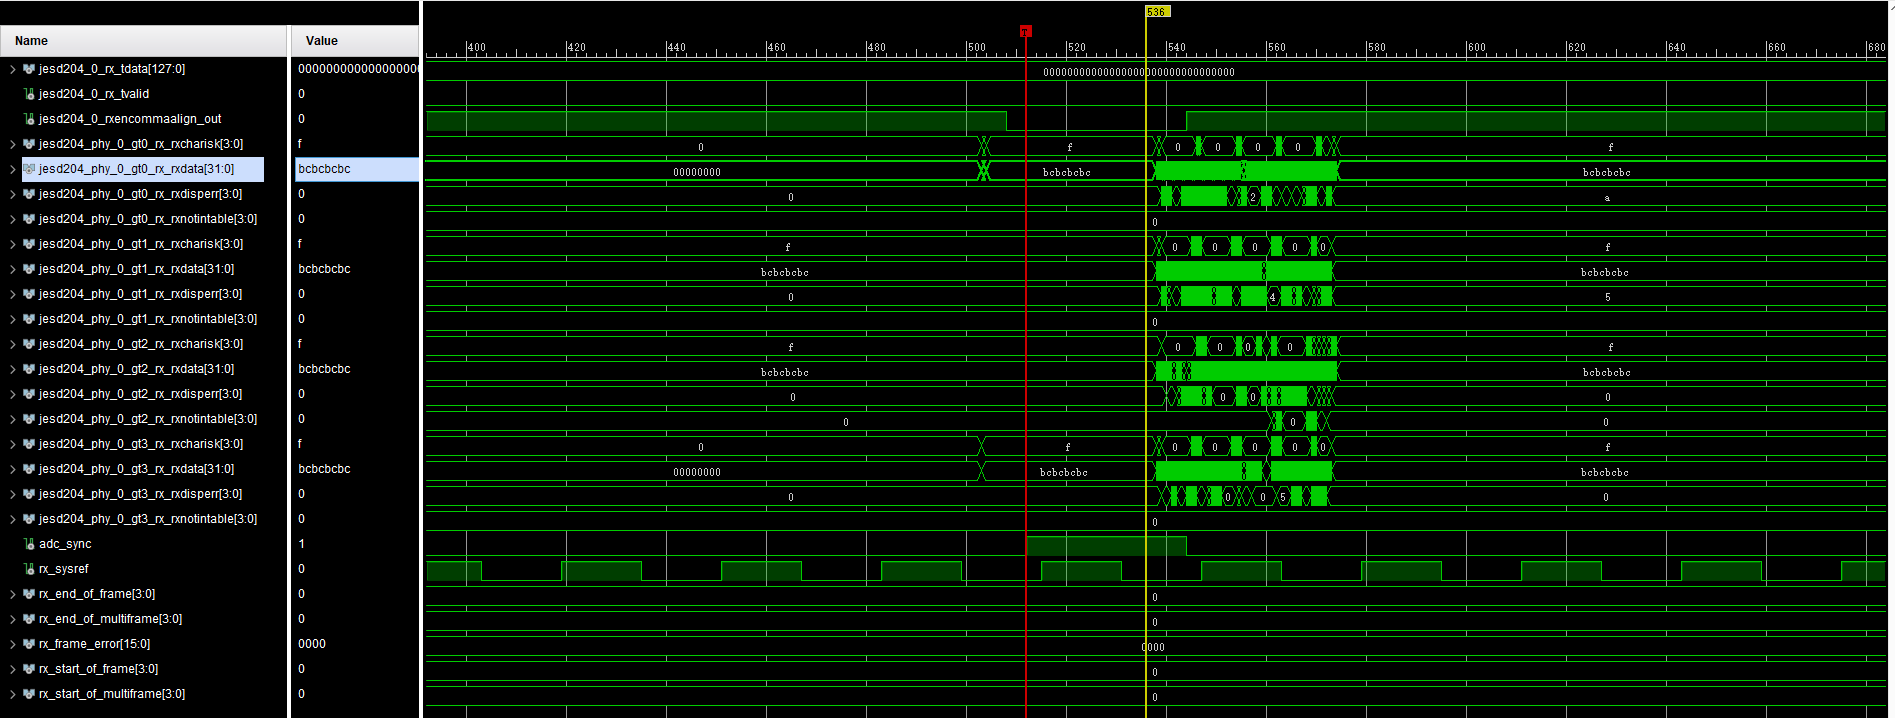1895x718 pixels.
Task: Select rx_end_of_multiframe[3:0] signal name
Action: [x=110, y=619]
